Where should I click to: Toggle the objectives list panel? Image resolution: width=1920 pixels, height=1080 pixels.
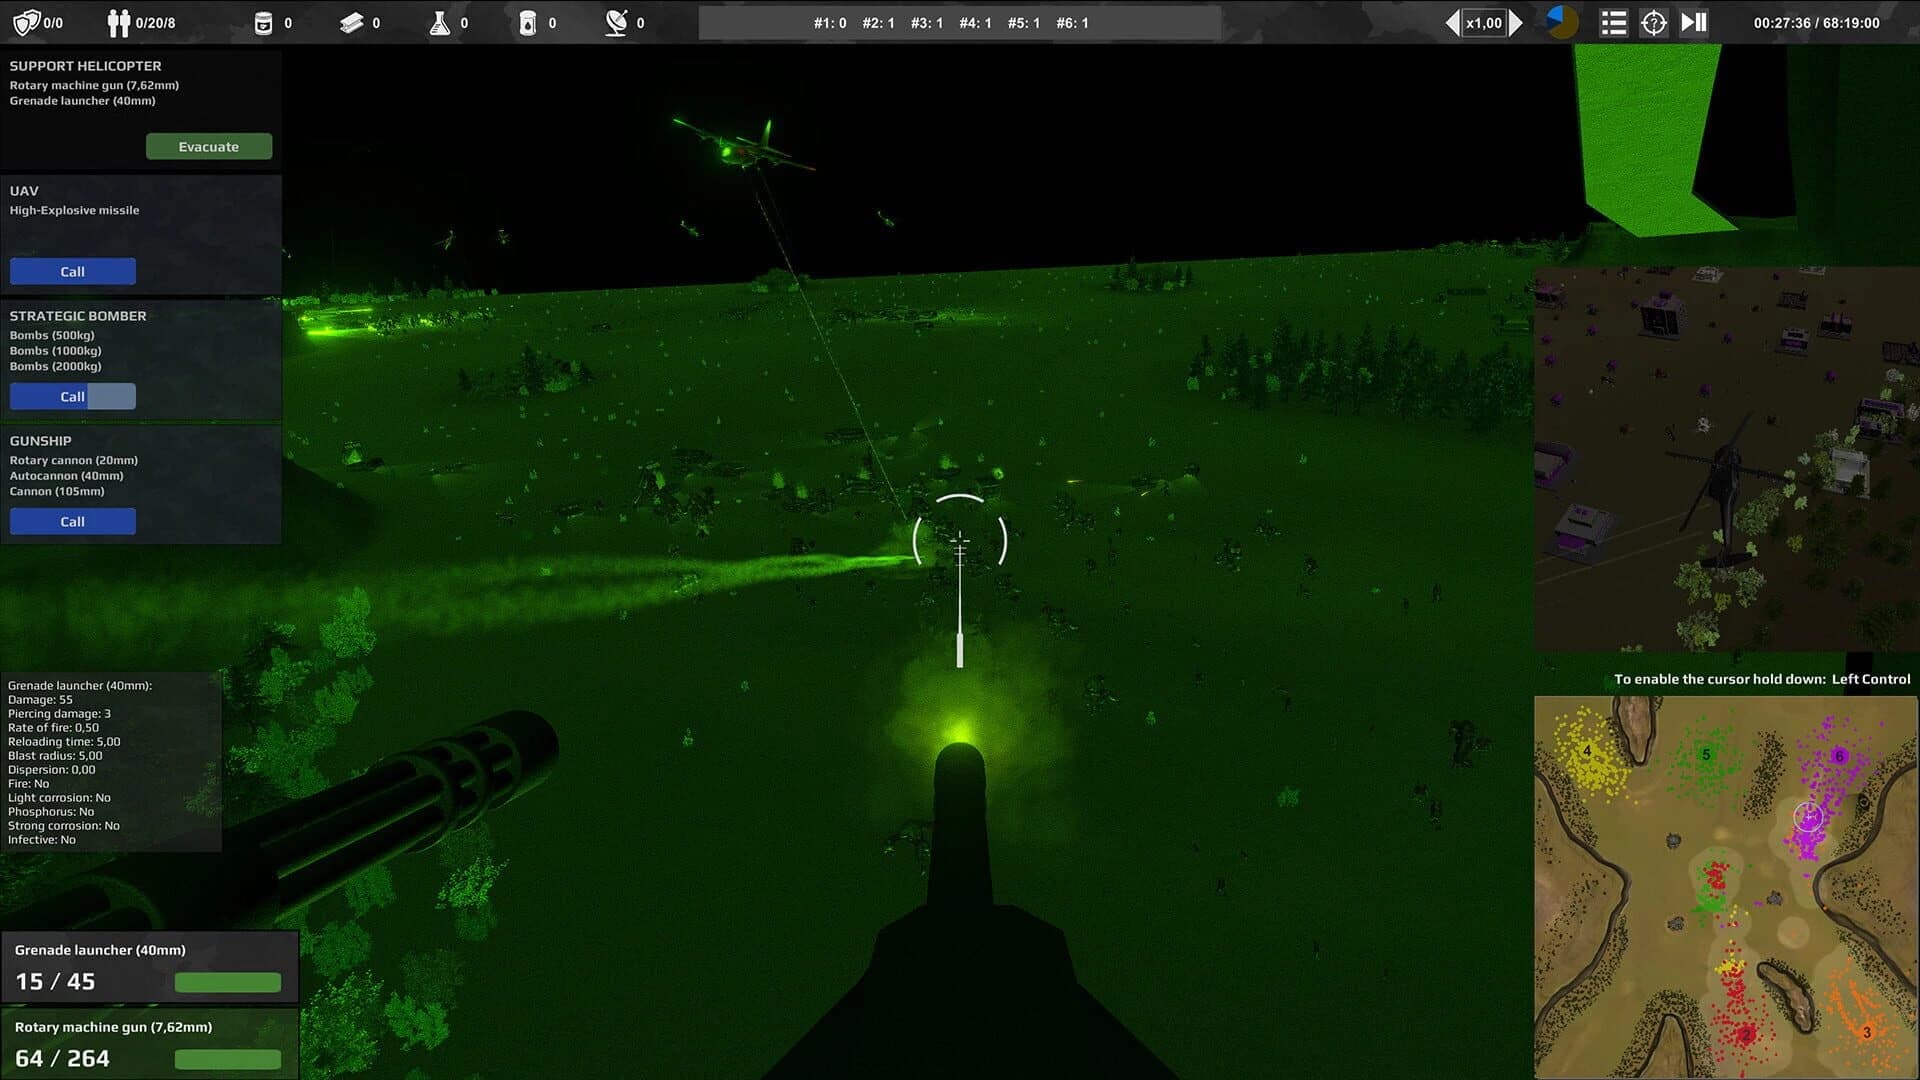1613,21
